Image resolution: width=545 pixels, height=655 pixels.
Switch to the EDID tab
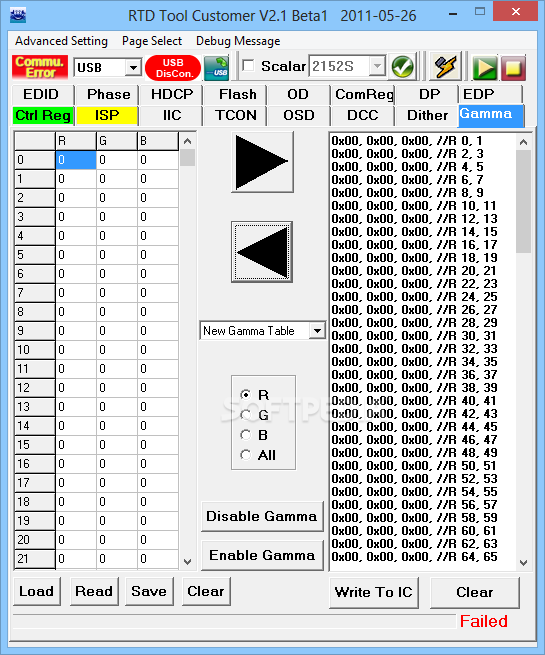41,94
